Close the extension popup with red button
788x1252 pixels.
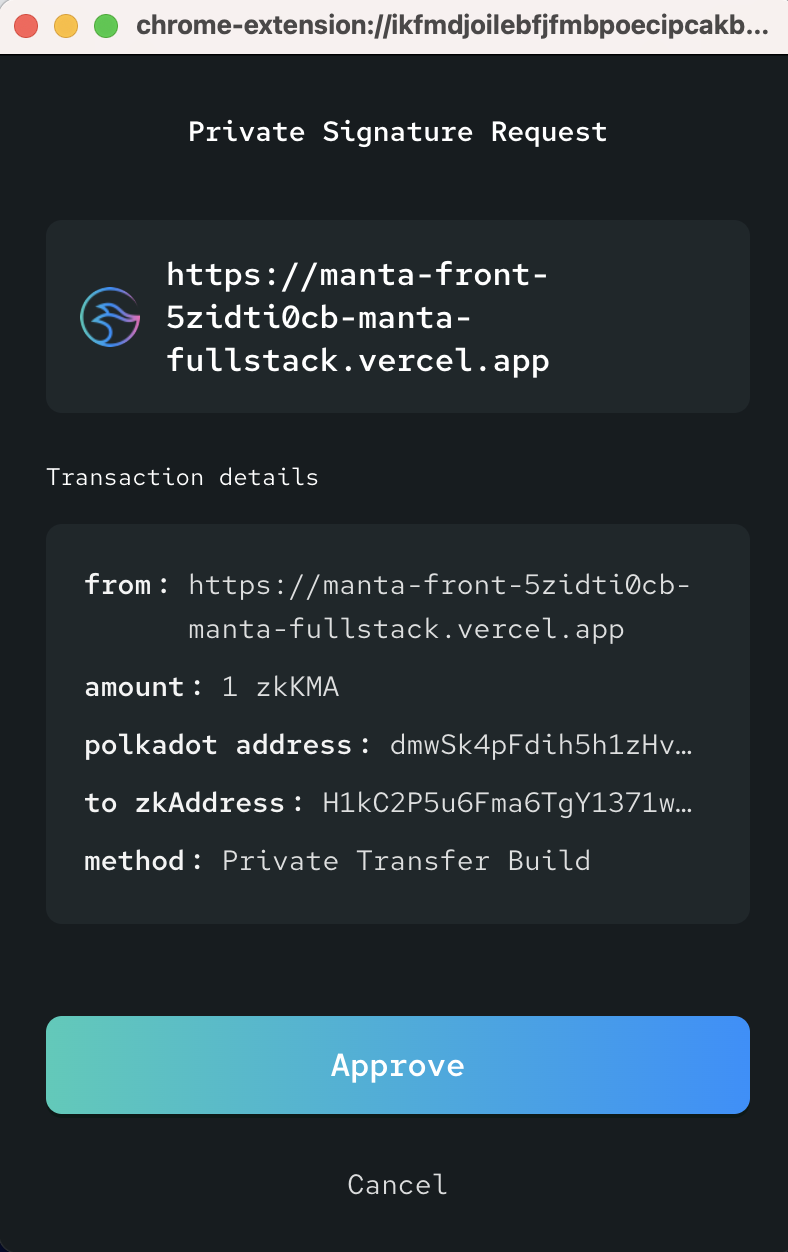click(x=26, y=26)
